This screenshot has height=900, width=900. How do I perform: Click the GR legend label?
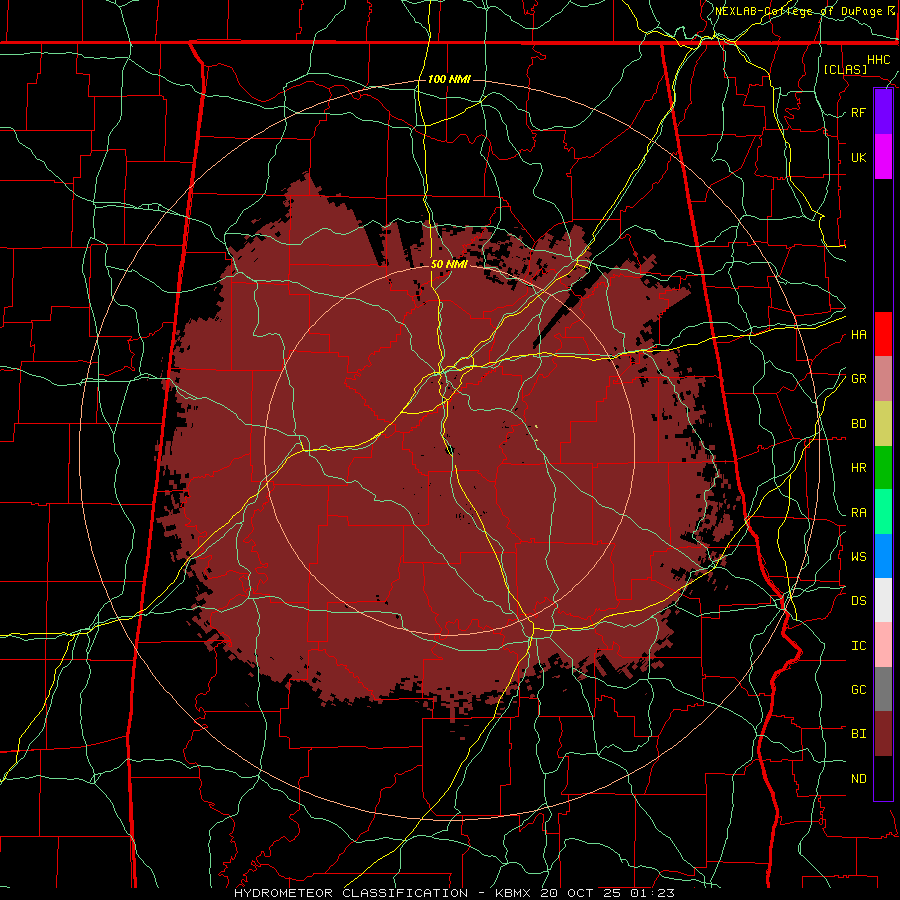point(859,379)
